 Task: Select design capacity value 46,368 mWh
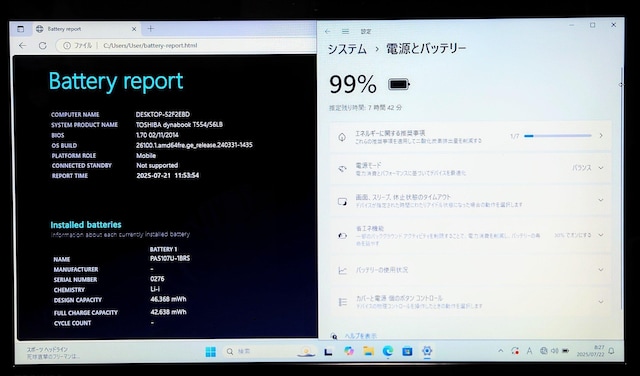click(x=168, y=299)
